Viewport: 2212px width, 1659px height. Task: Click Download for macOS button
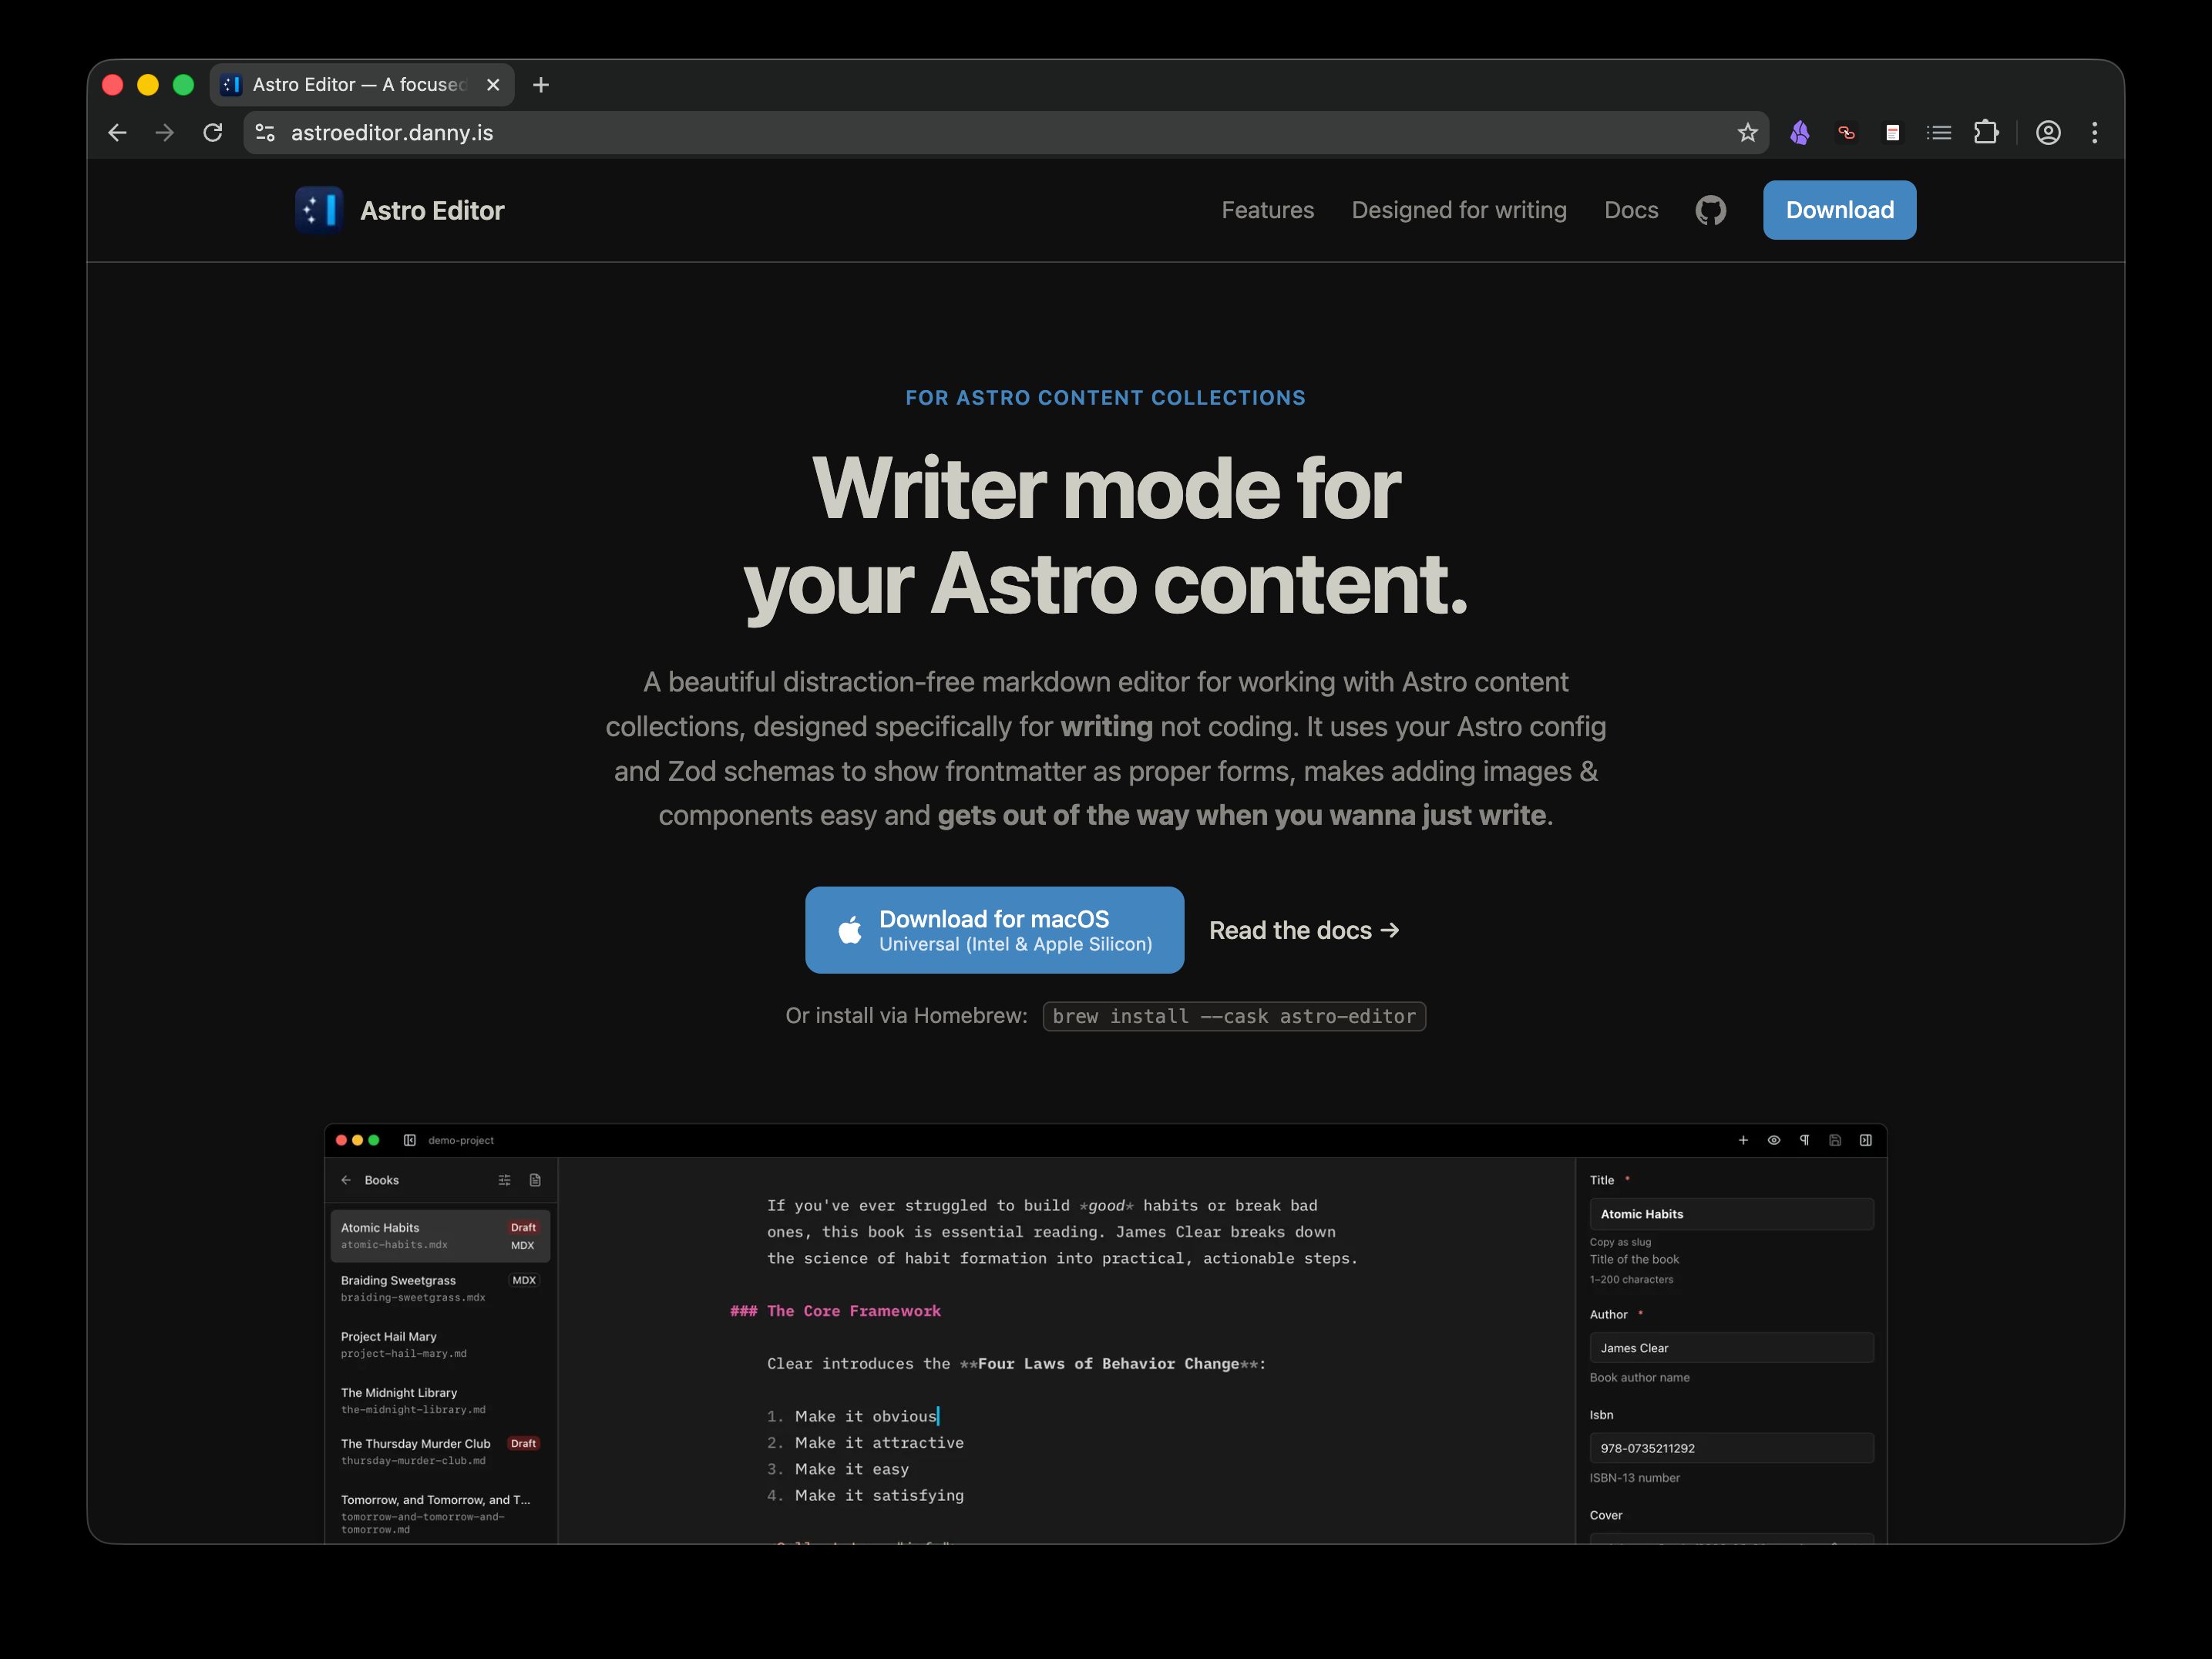click(x=994, y=930)
